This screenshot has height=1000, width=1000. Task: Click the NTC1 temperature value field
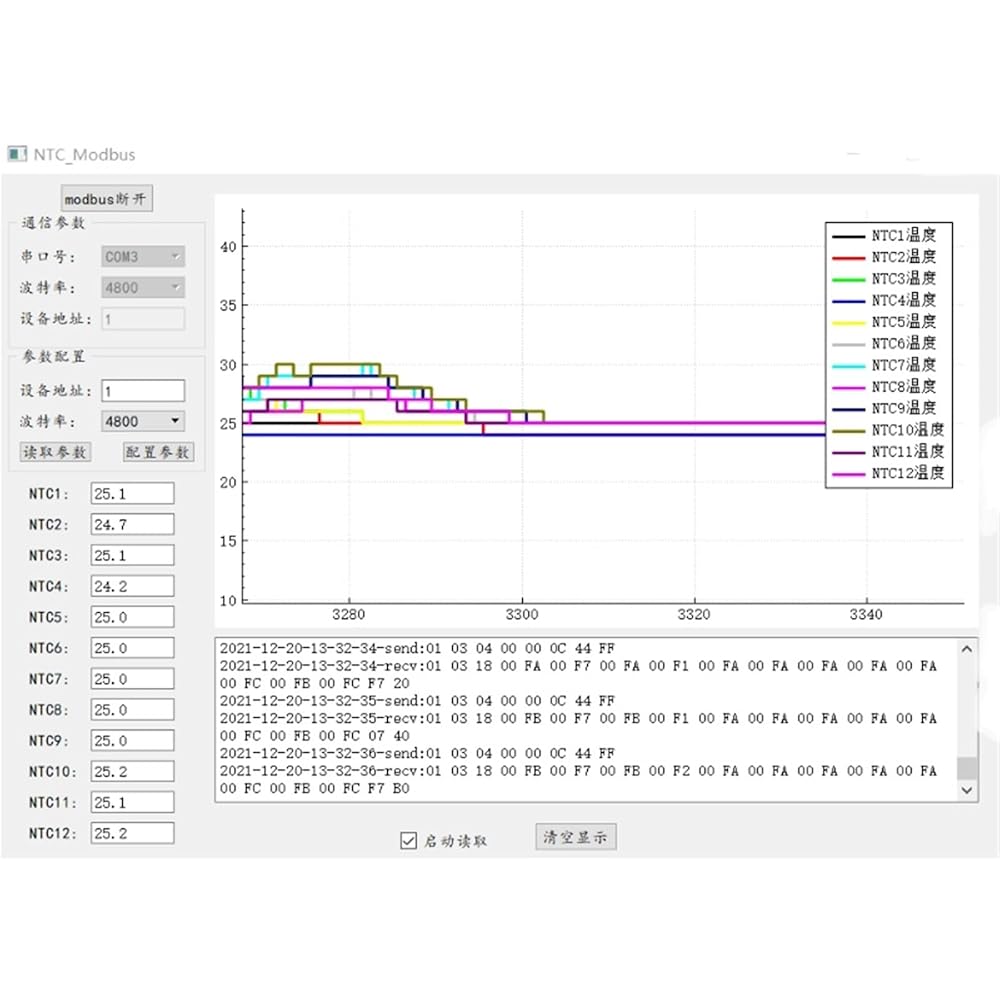pyautogui.click(x=132, y=494)
